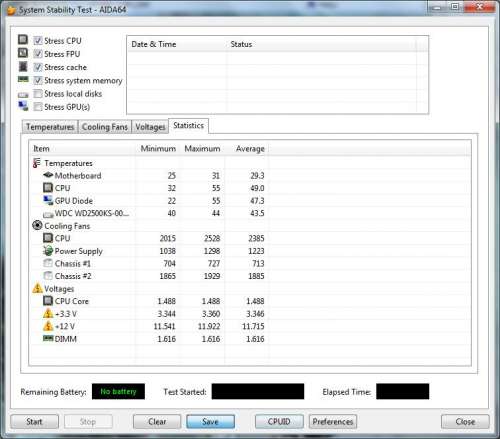
Task: Click the AIDA64 flame icon in title bar
Action: pyautogui.click(x=11, y=10)
